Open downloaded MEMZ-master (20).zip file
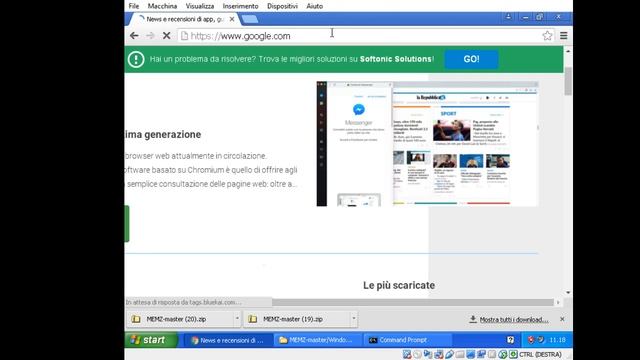 click(x=180, y=319)
